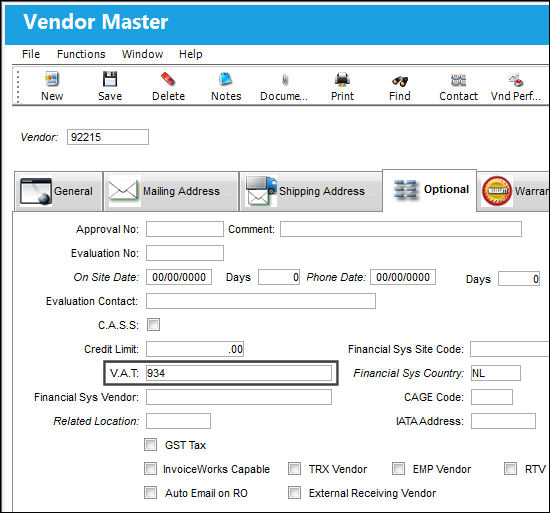550x513 pixels.
Task: Click the Vendor: label
Action: (39, 137)
